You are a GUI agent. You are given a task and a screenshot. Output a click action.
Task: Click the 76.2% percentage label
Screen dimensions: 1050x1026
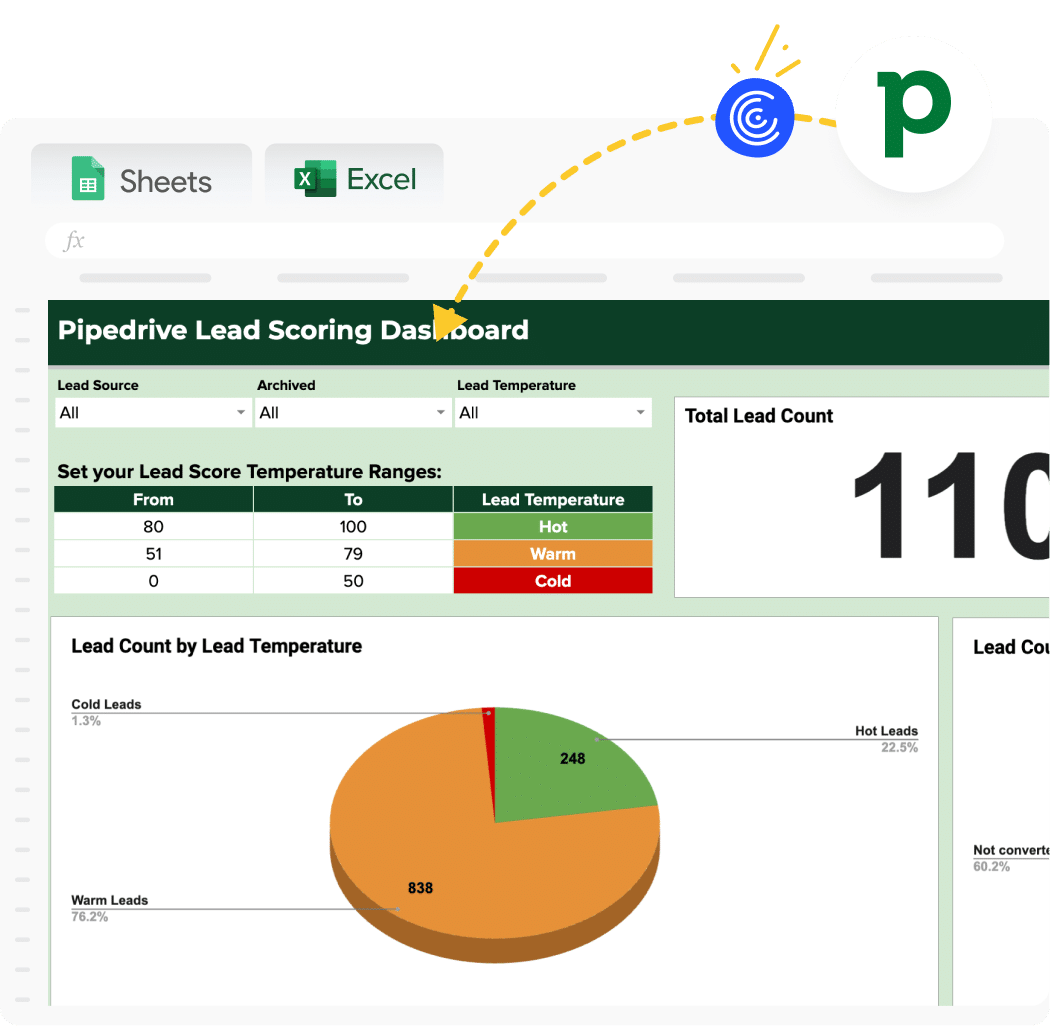point(89,917)
